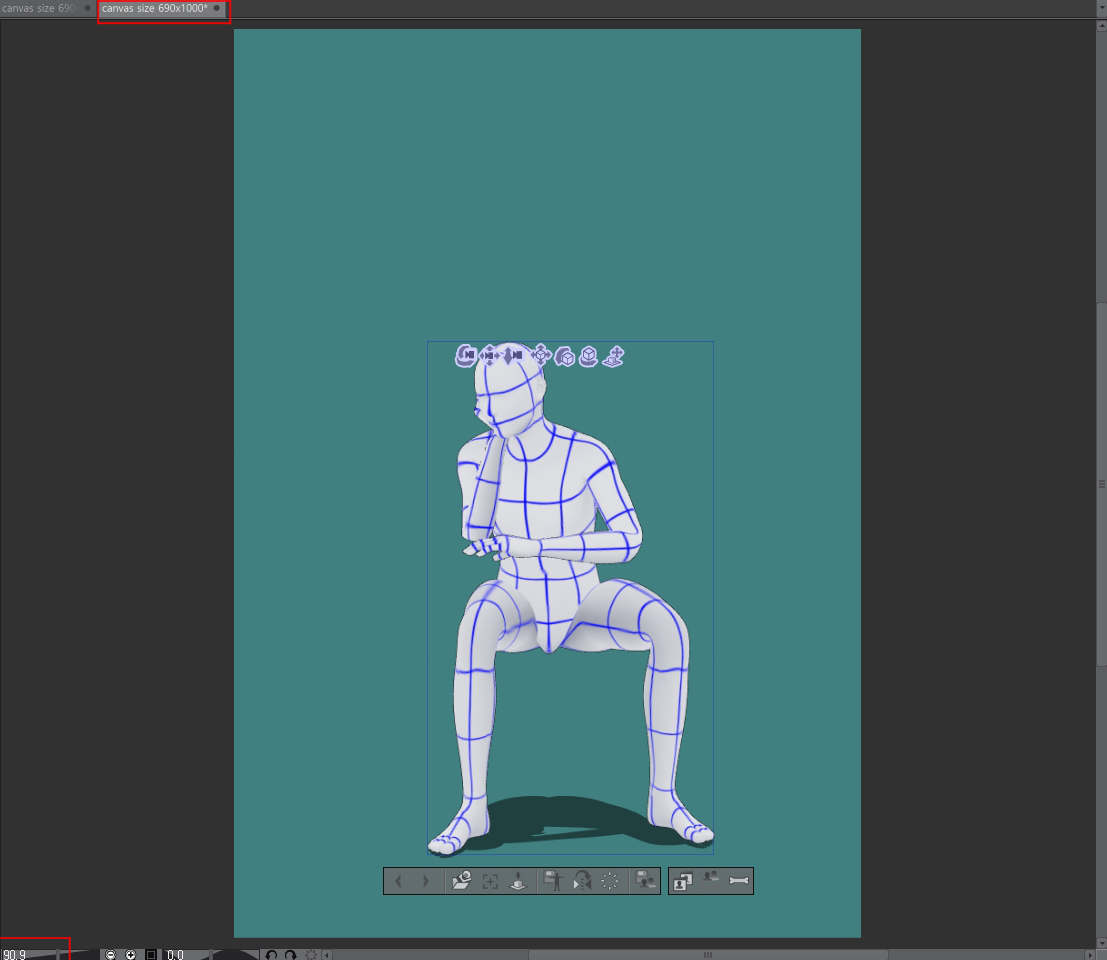Click the camera forward-backward manipulator icon
Screen dimensions: 1107x960
coord(512,356)
